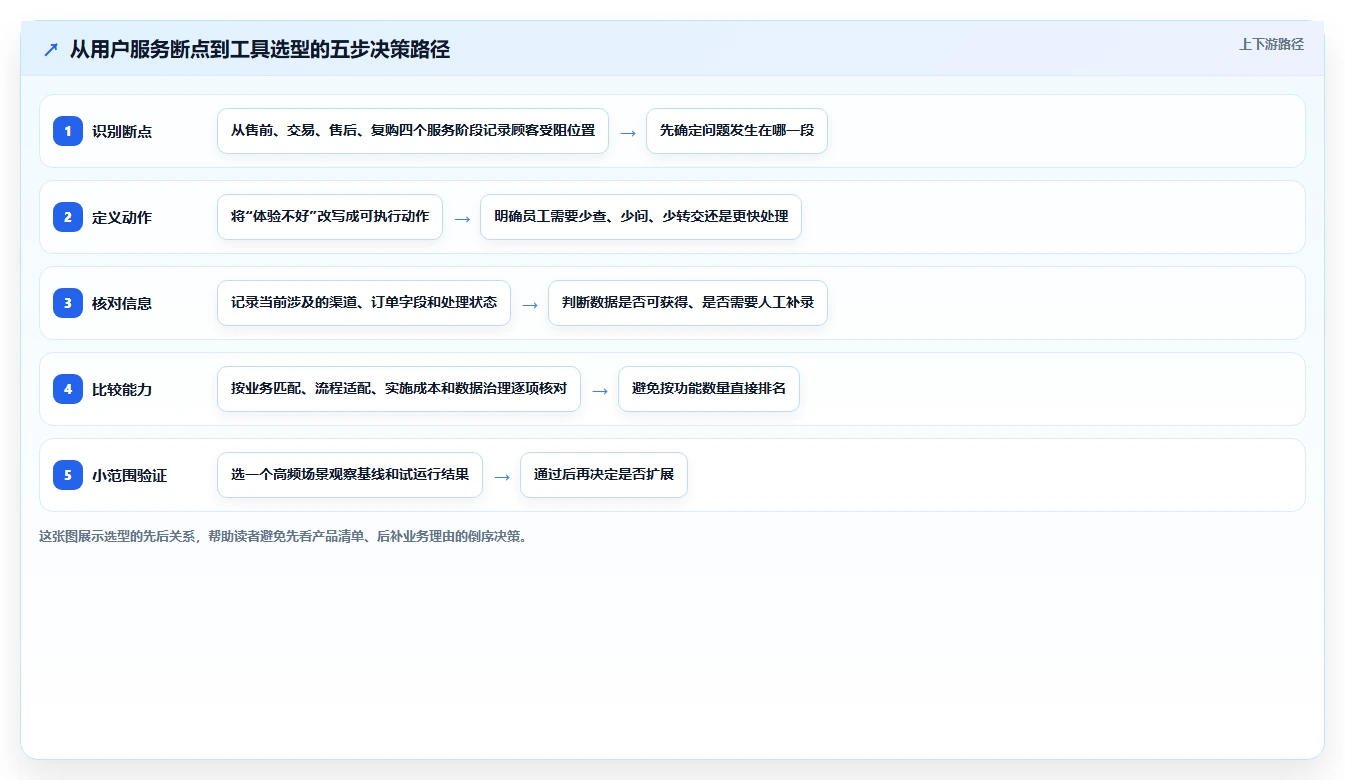The width and height of the screenshot is (1345, 780).
Task: Click the 识别断点 step label
Action: click(122, 131)
